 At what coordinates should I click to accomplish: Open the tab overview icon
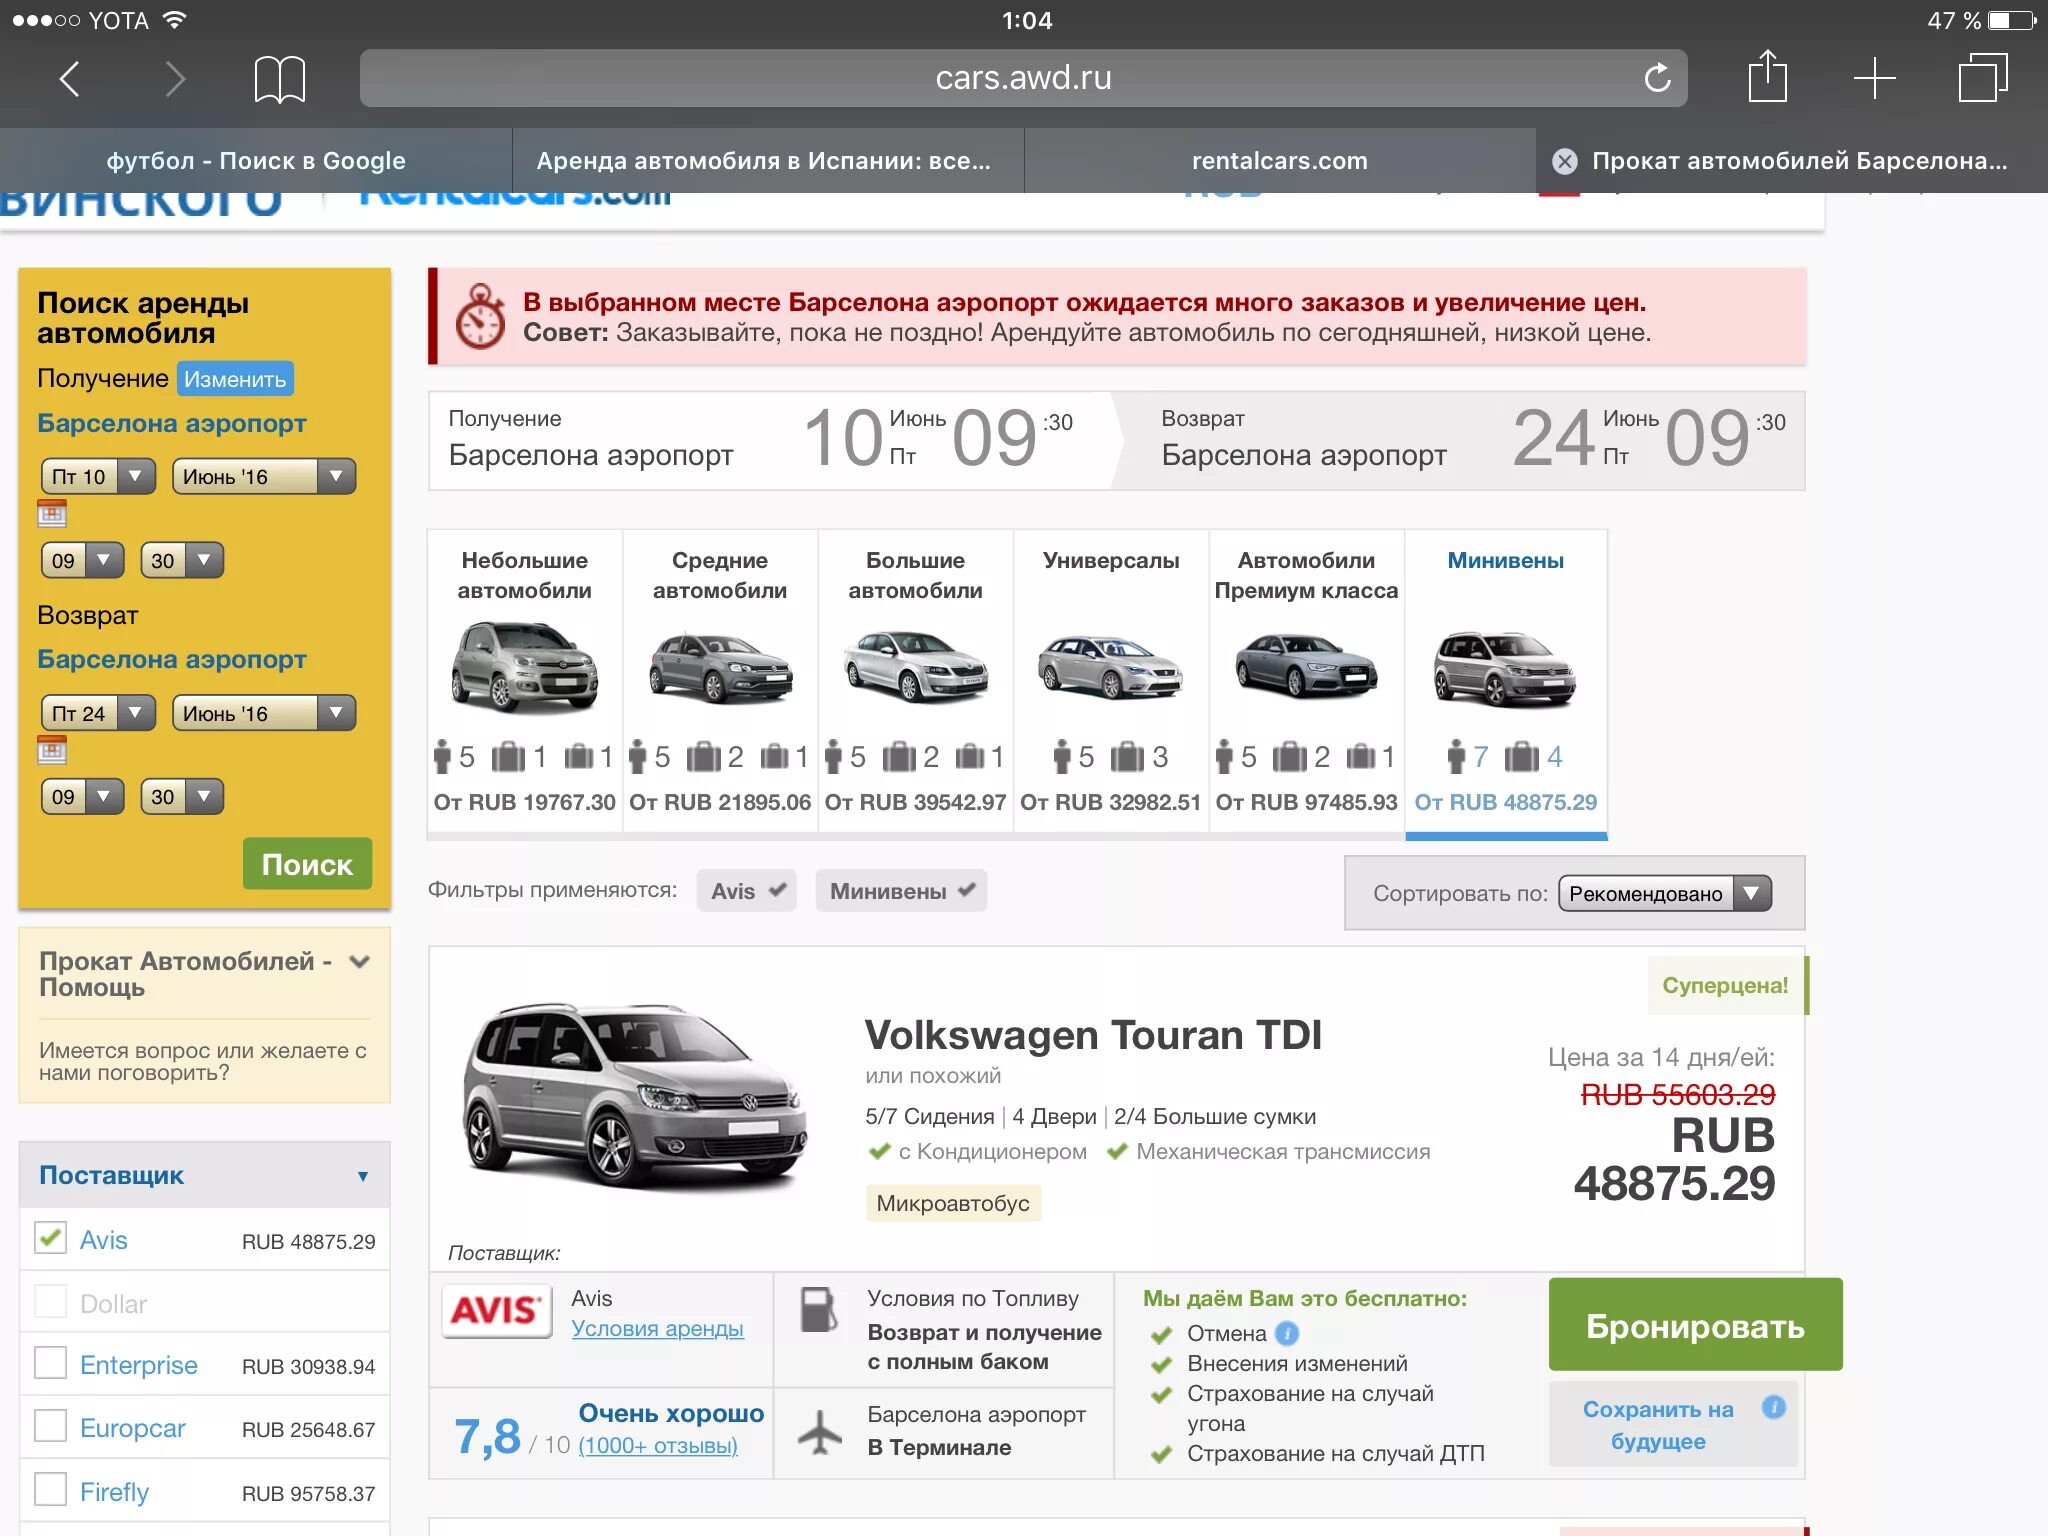pyautogui.click(x=1983, y=78)
